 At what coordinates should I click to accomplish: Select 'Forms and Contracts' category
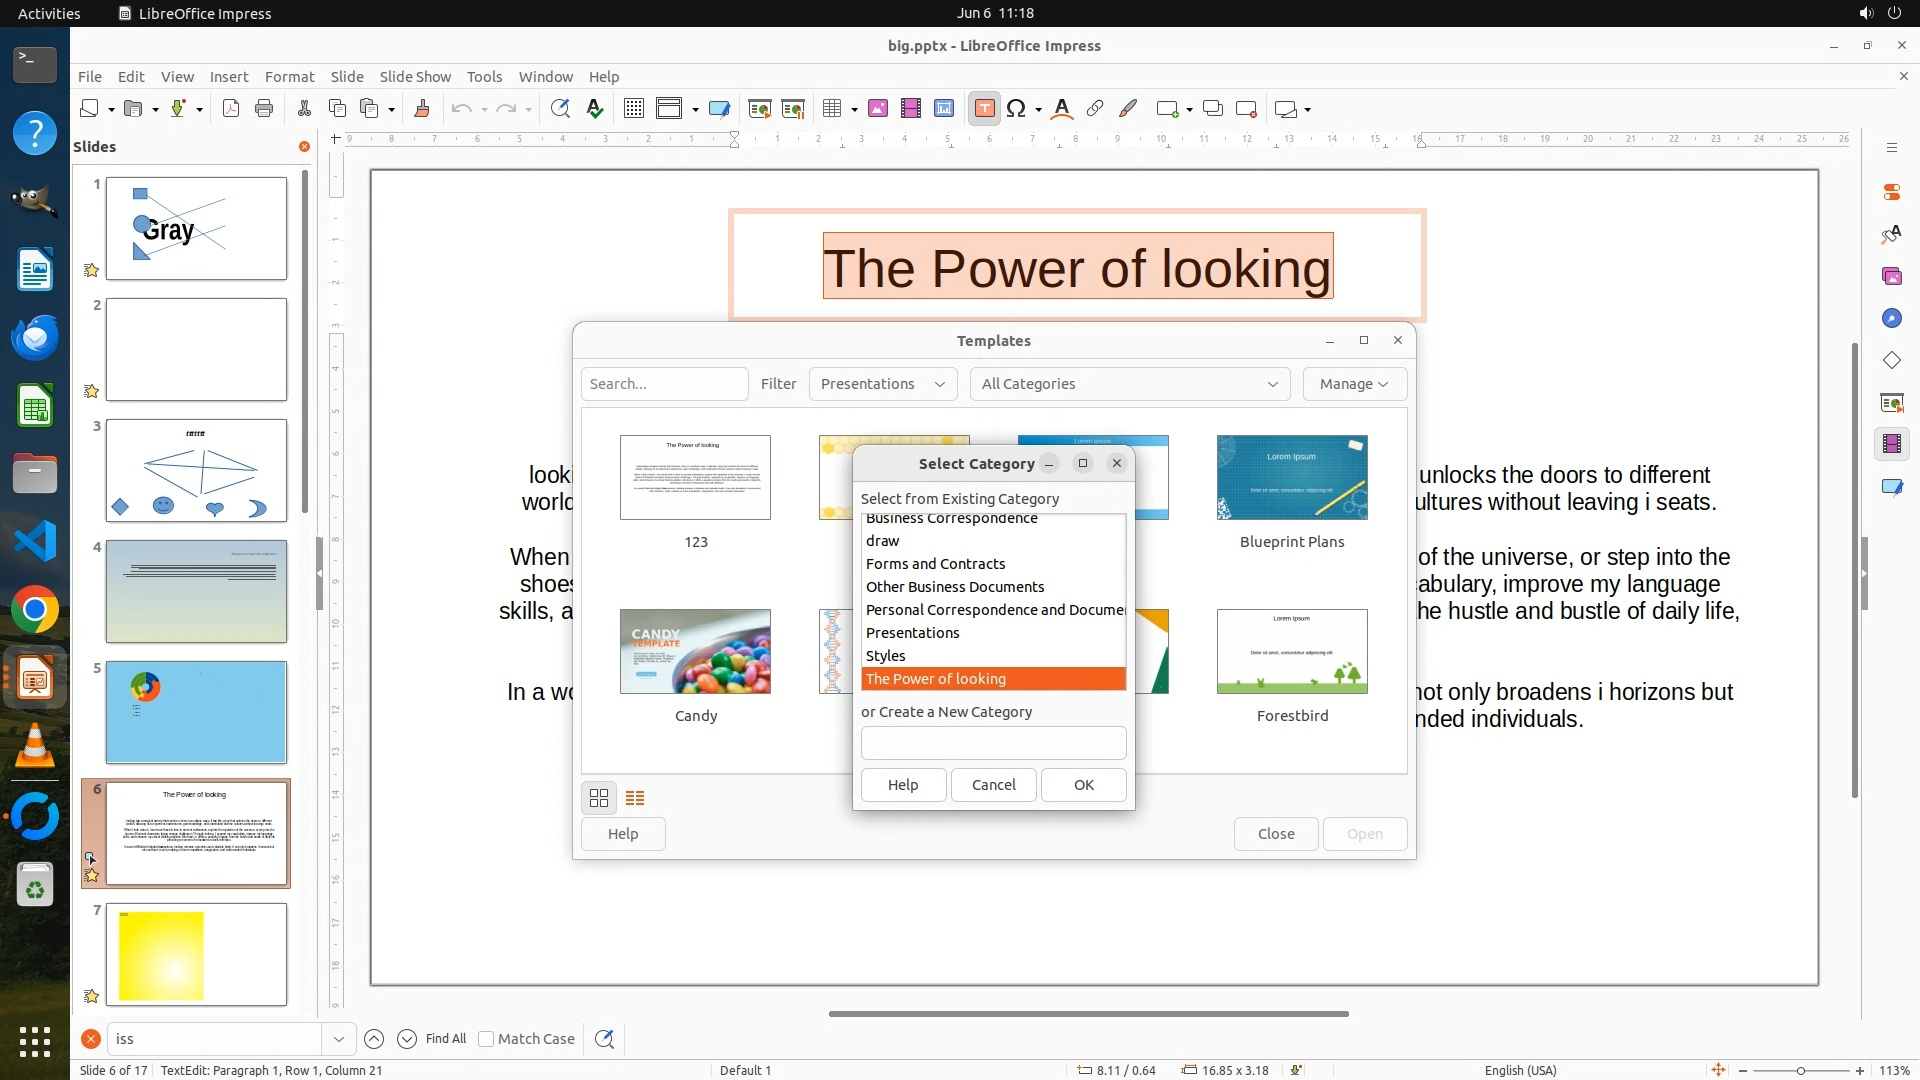pyautogui.click(x=935, y=564)
